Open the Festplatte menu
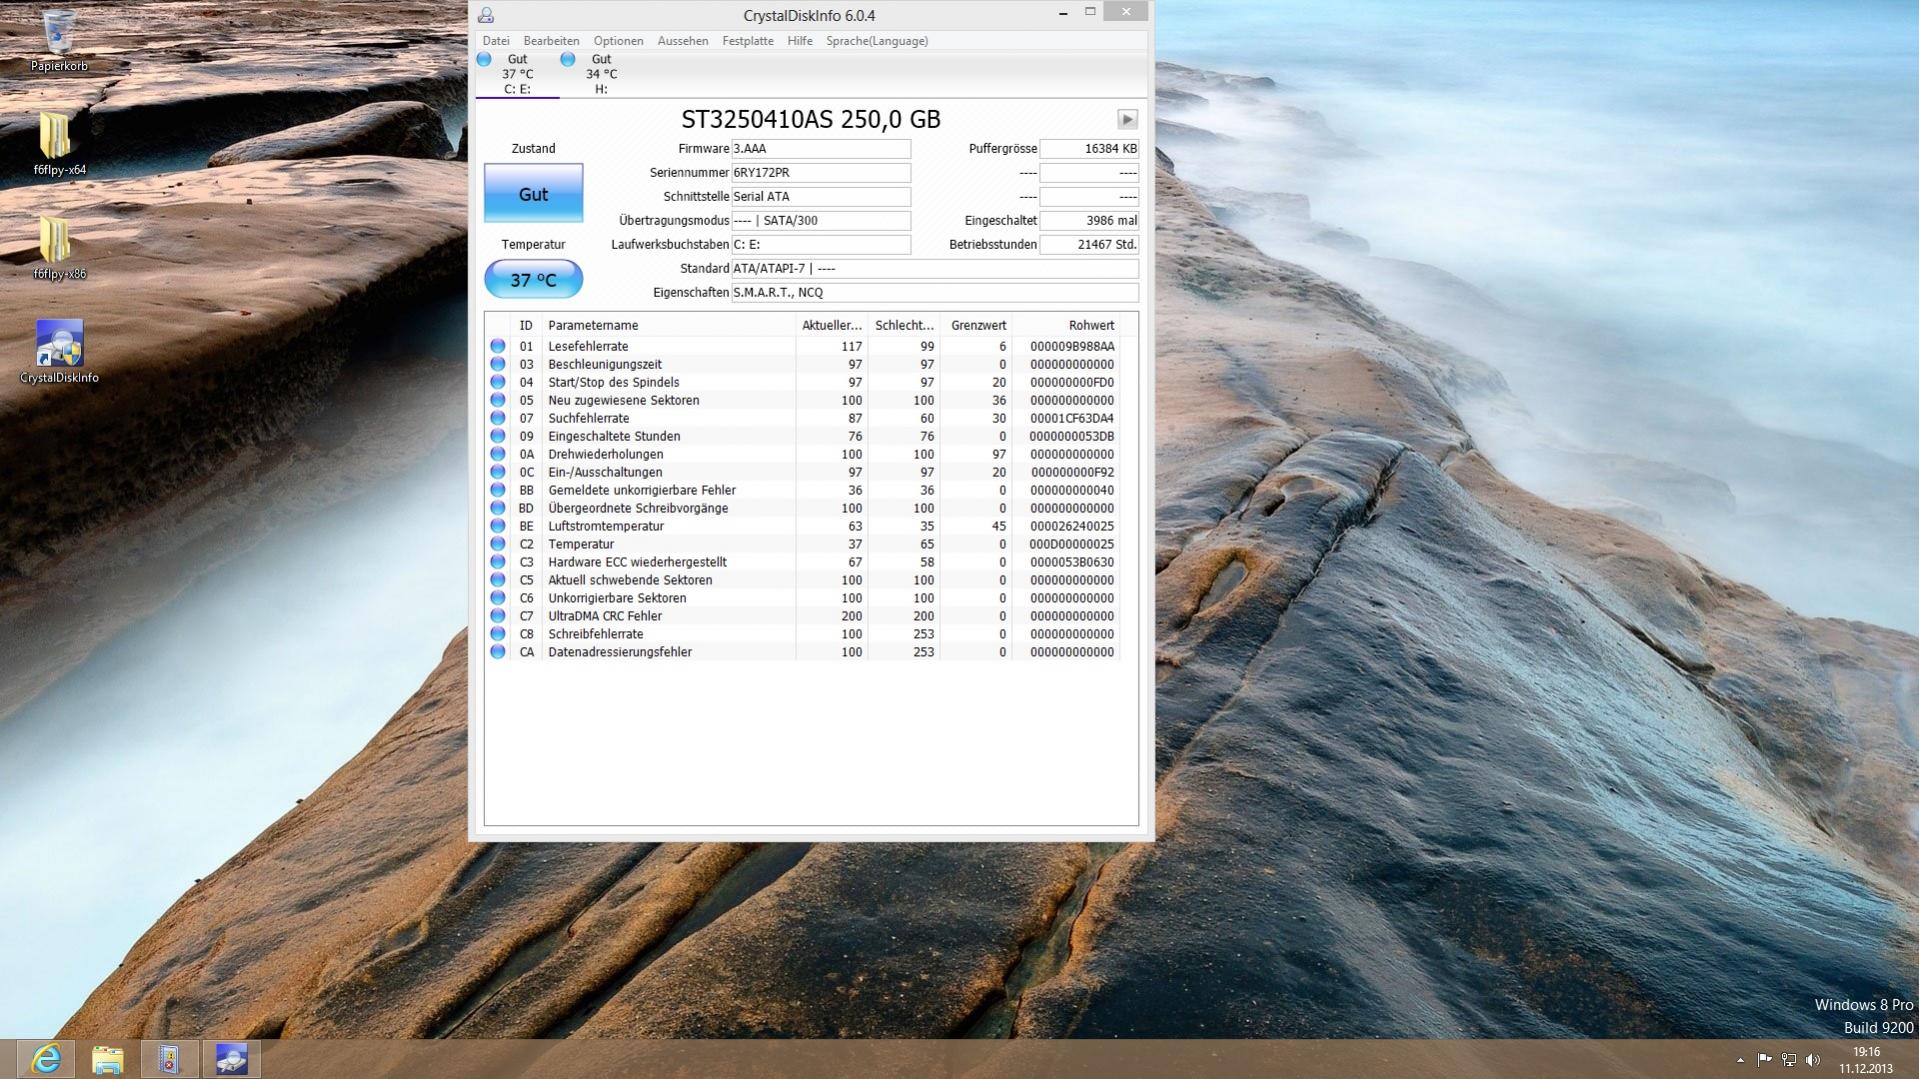Viewport: 1919px width, 1079px height. coord(748,41)
